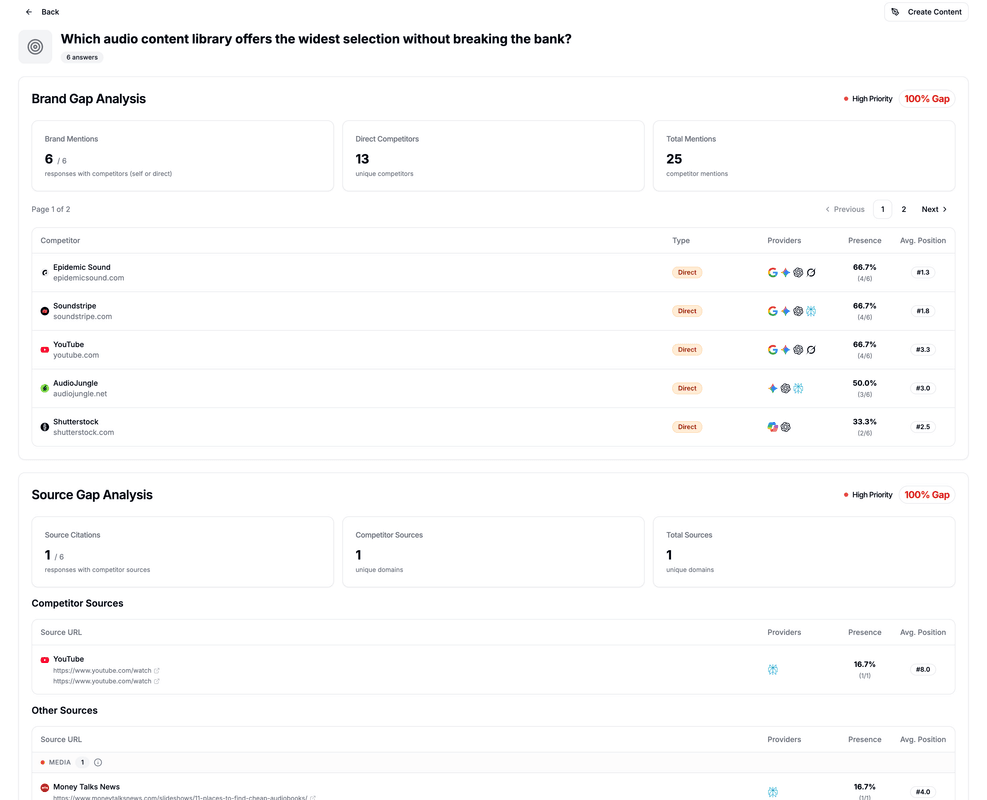Click ChatGPT provider icon in YouTube row
Image resolution: width=987 pixels, height=800 pixels.
[x=798, y=350]
